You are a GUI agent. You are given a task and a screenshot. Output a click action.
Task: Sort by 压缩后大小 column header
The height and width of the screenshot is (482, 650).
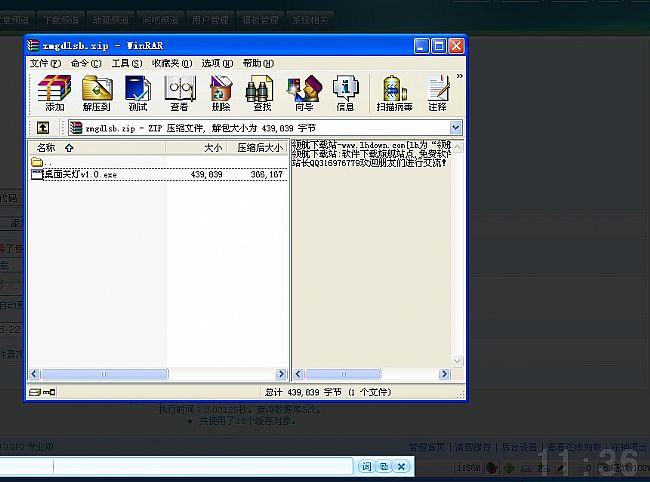[257, 148]
